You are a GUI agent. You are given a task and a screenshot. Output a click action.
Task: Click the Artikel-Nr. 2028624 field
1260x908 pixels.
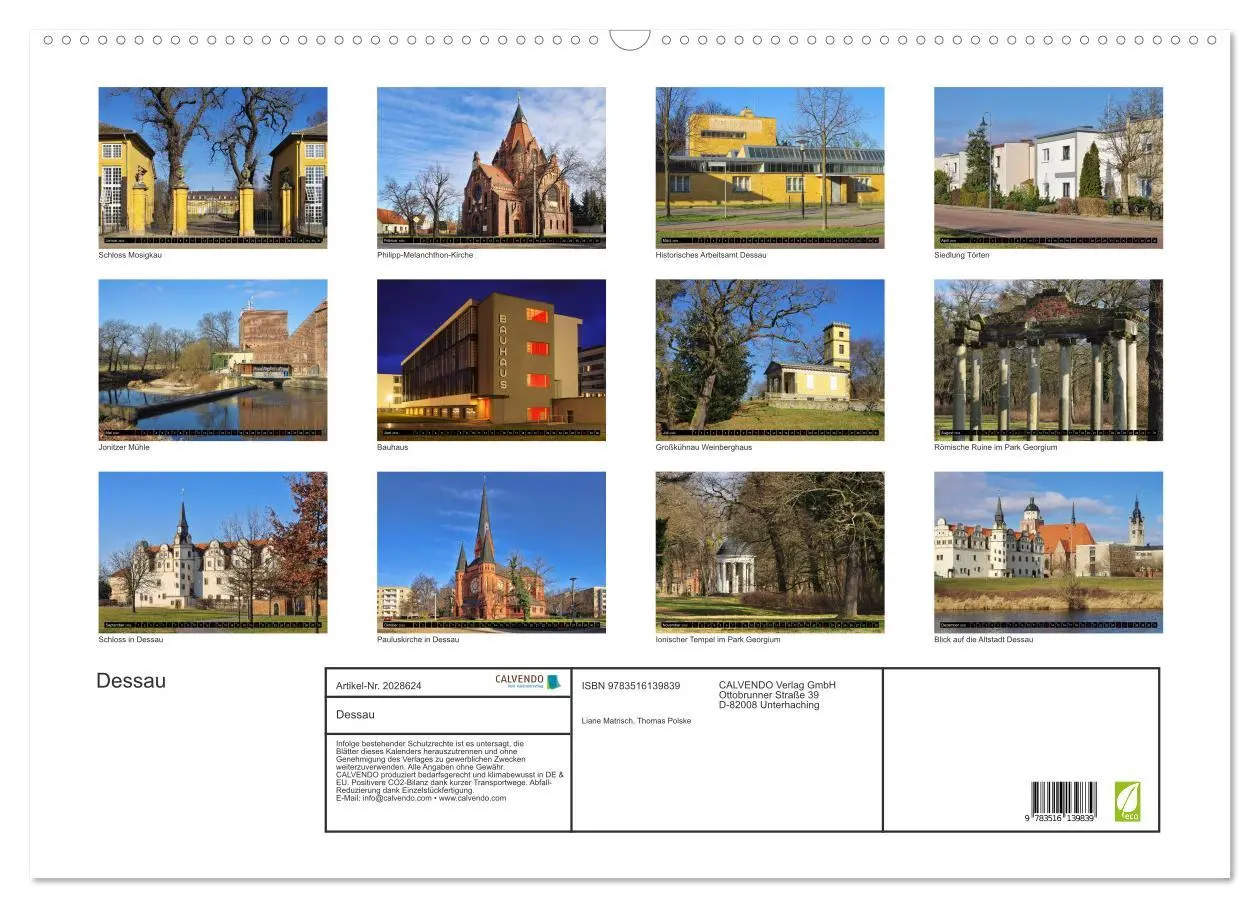(379, 684)
